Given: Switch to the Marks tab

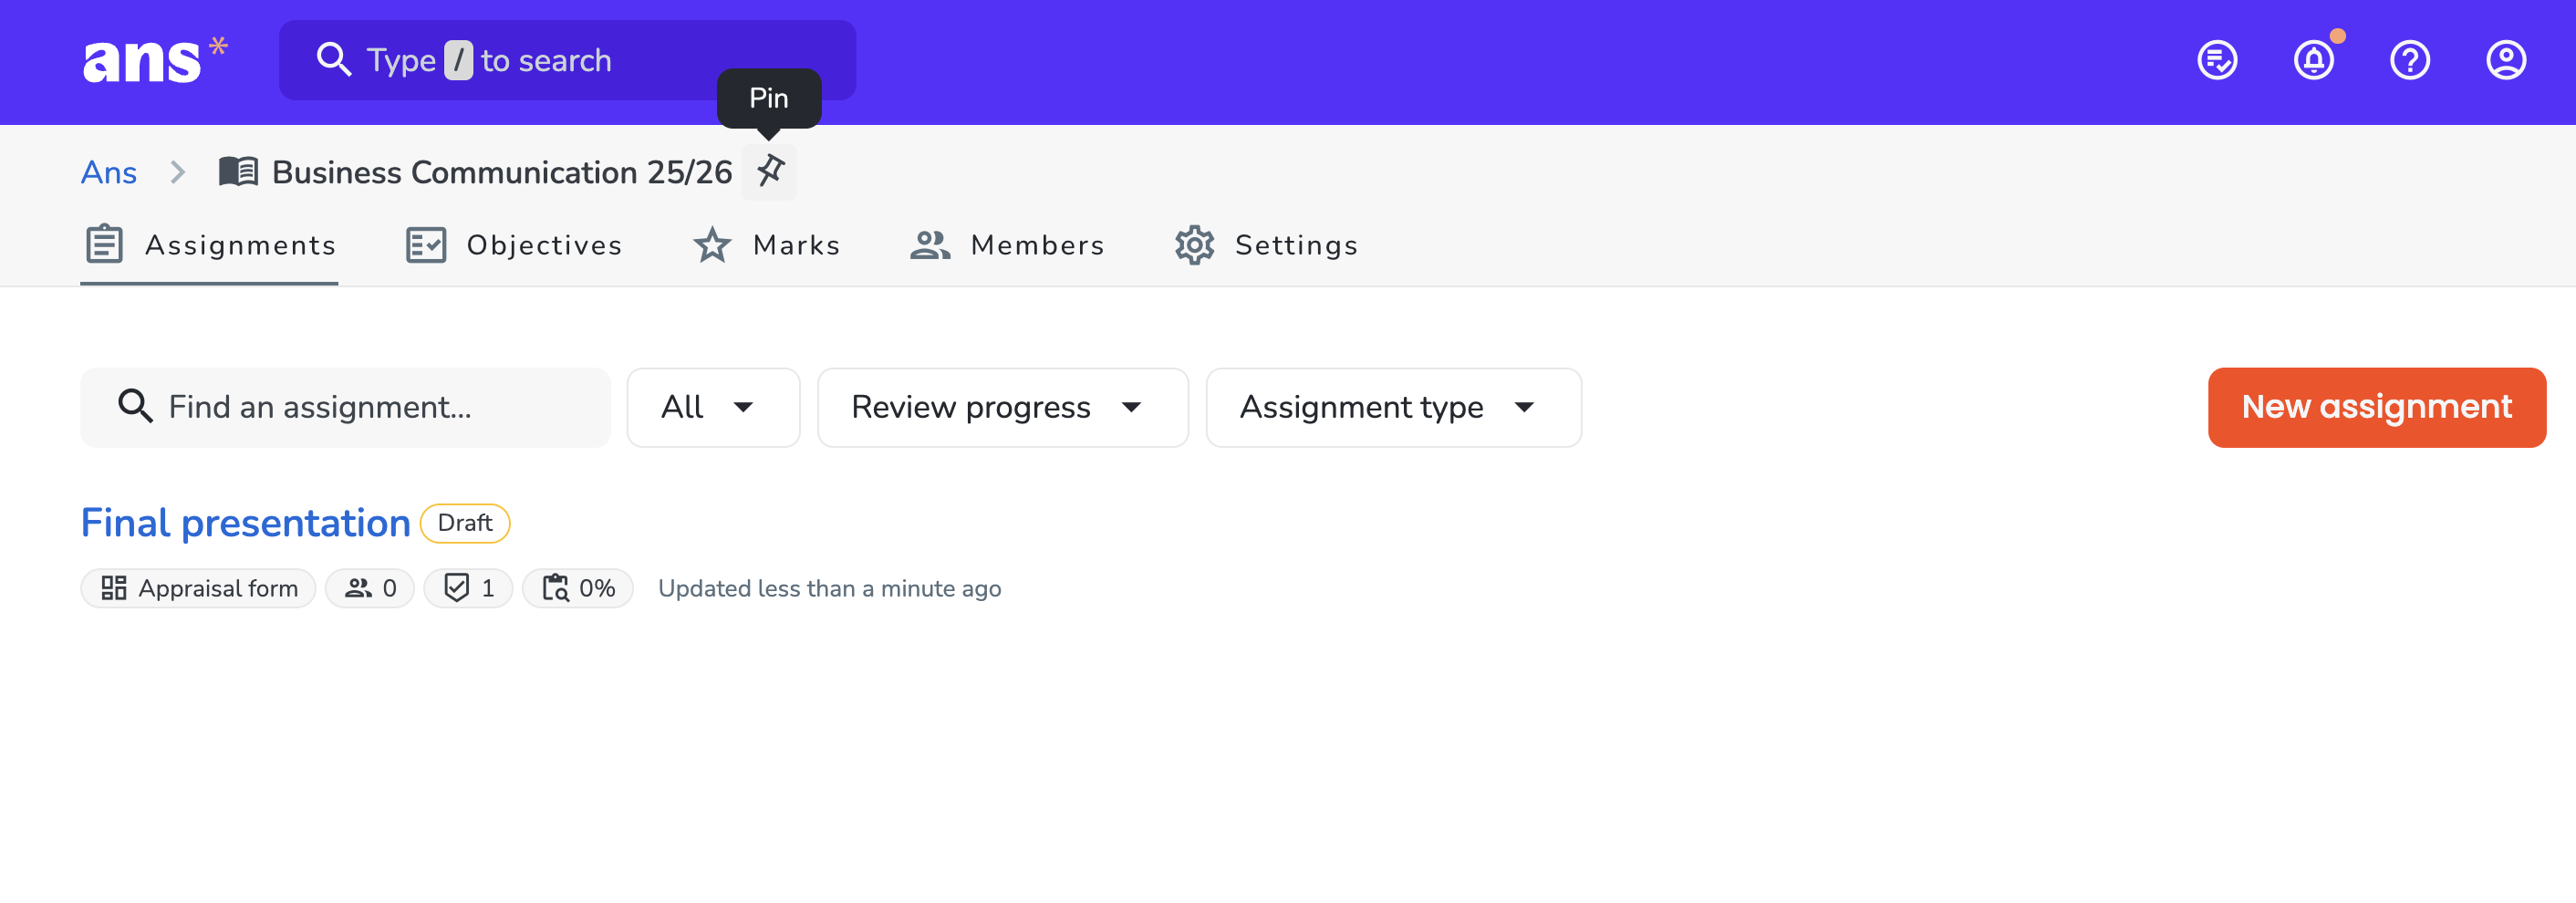Looking at the screenshot, I should click(x=766, y=245).
